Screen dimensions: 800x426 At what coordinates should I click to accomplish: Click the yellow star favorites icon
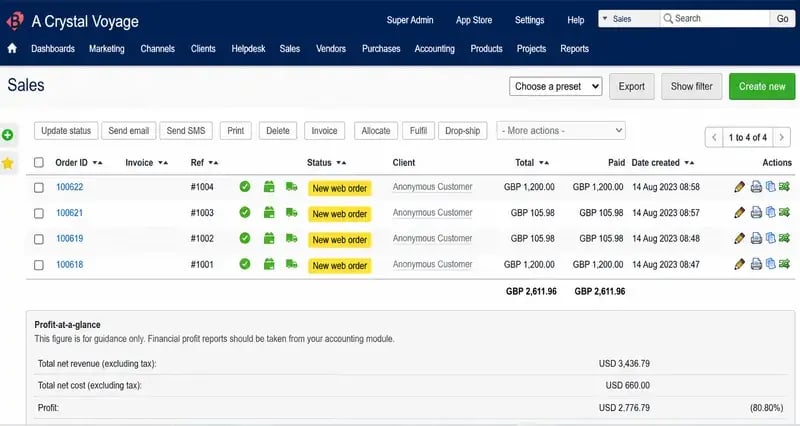point(8,163)
